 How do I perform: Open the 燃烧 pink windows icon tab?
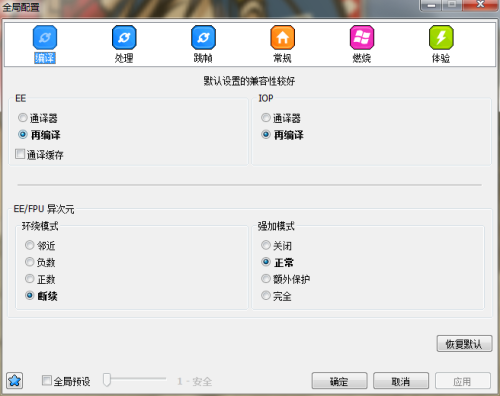(x=362, y=37)
